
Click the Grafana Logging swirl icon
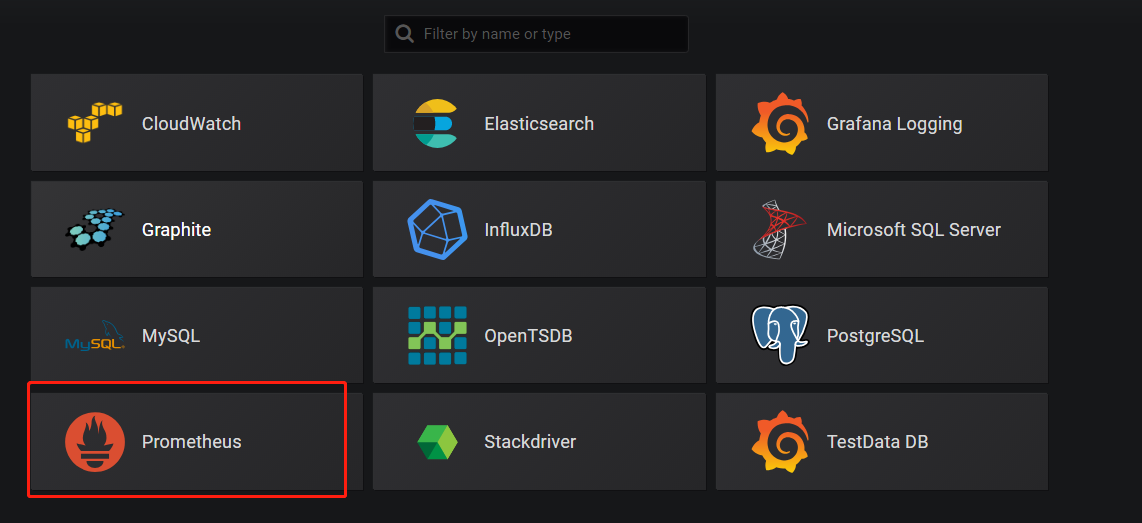pos(780,123)
